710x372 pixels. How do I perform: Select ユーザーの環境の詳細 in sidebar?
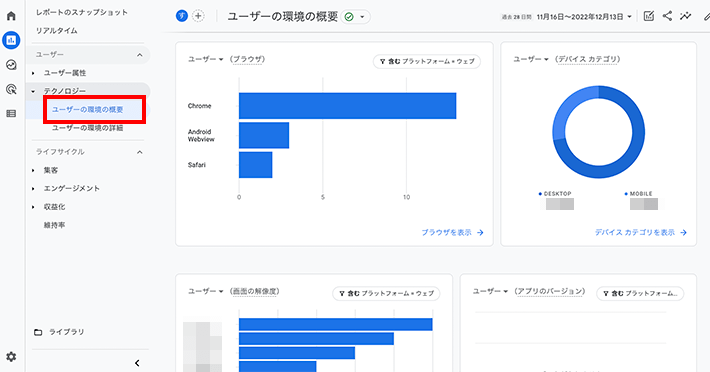click(87, 128)
